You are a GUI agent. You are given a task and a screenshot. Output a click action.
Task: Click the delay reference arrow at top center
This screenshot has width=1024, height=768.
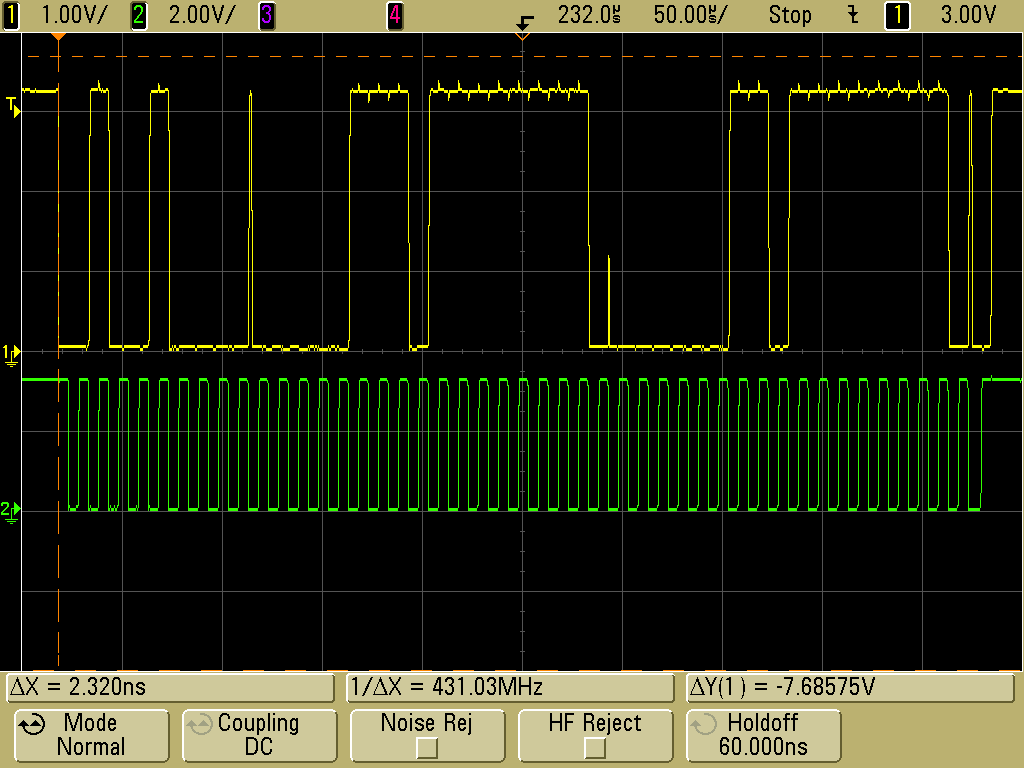[x=524, y=24]
